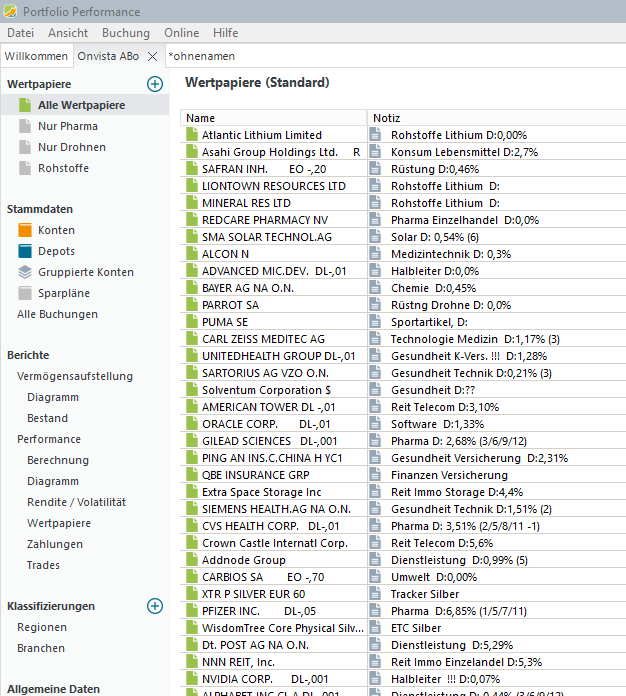The image size is (626, 696).
Task: Open the Hilfe menu
Action: click(x=225, y=33)
